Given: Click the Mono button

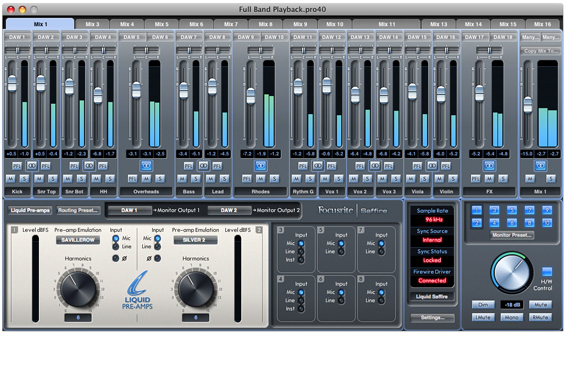Looking at the screenshot, I should click(511, 317).
